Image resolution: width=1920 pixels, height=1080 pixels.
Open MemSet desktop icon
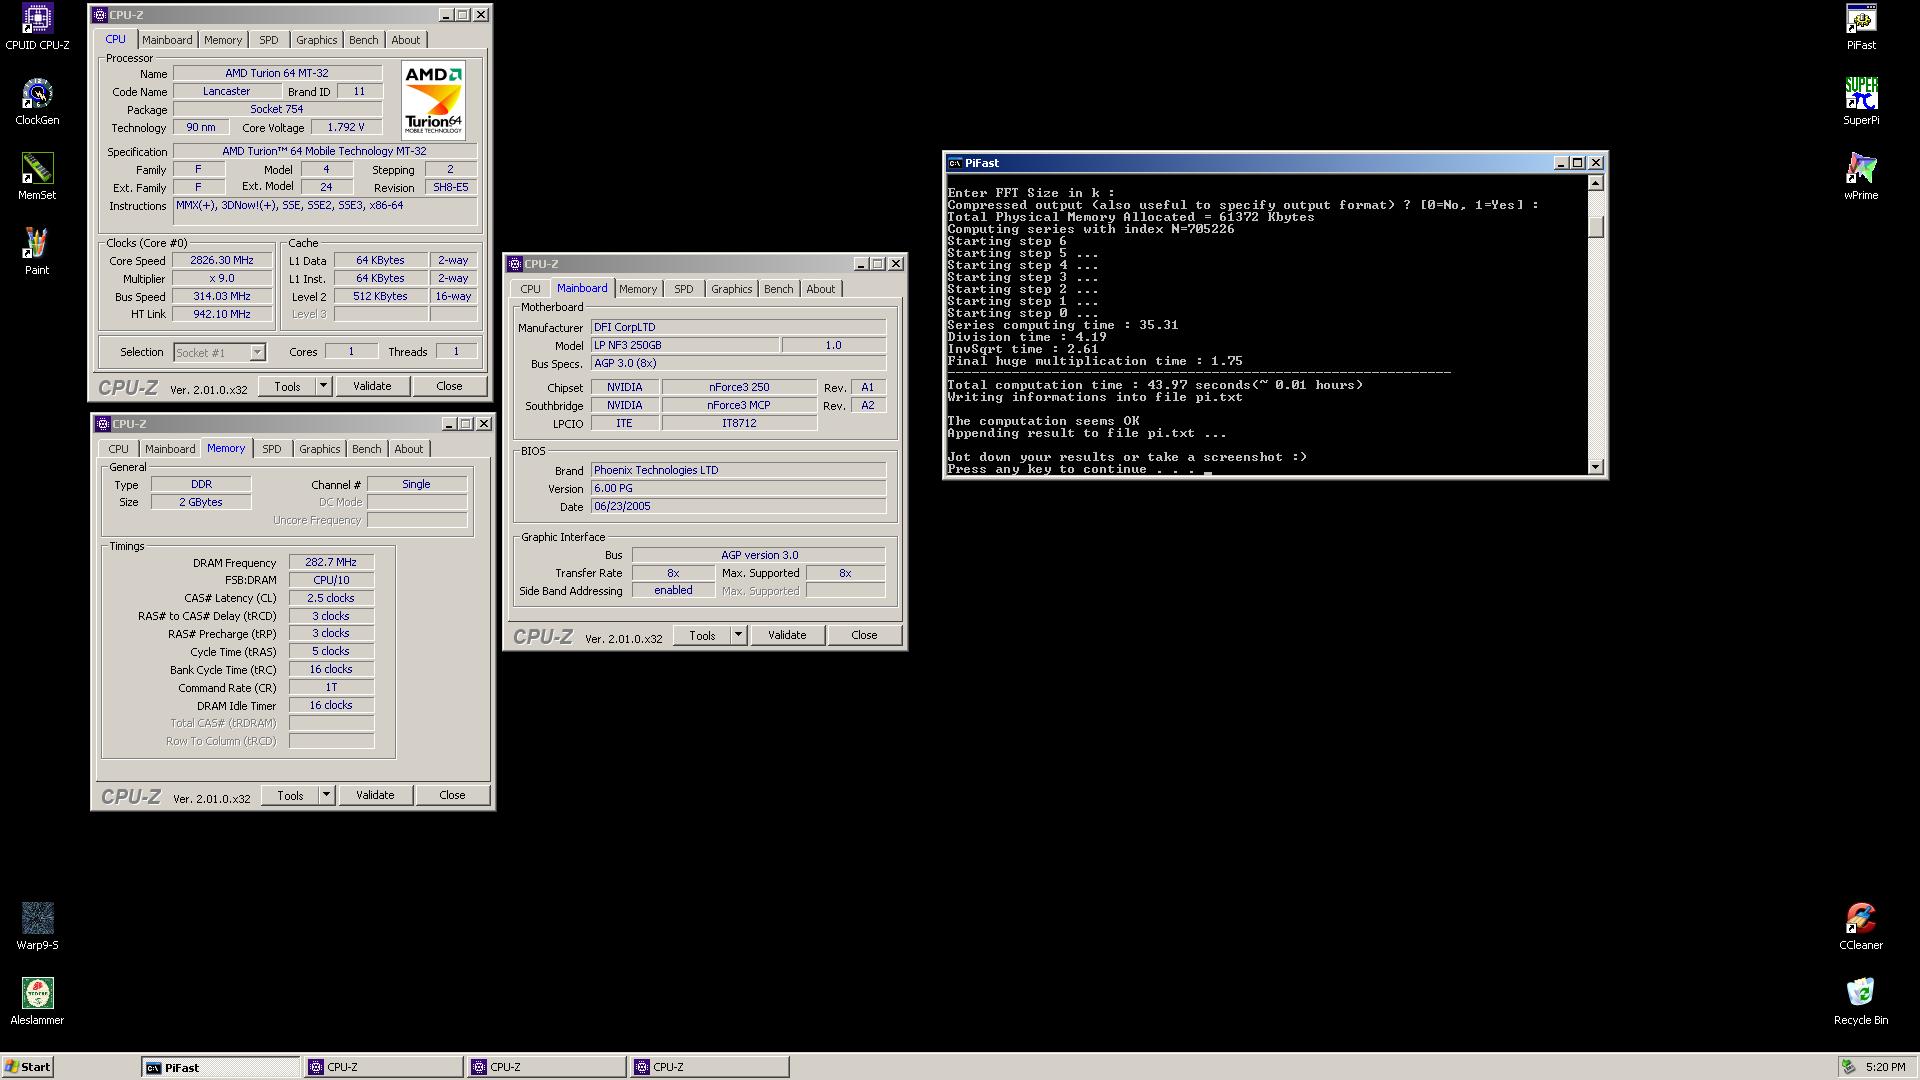point(37,177)
